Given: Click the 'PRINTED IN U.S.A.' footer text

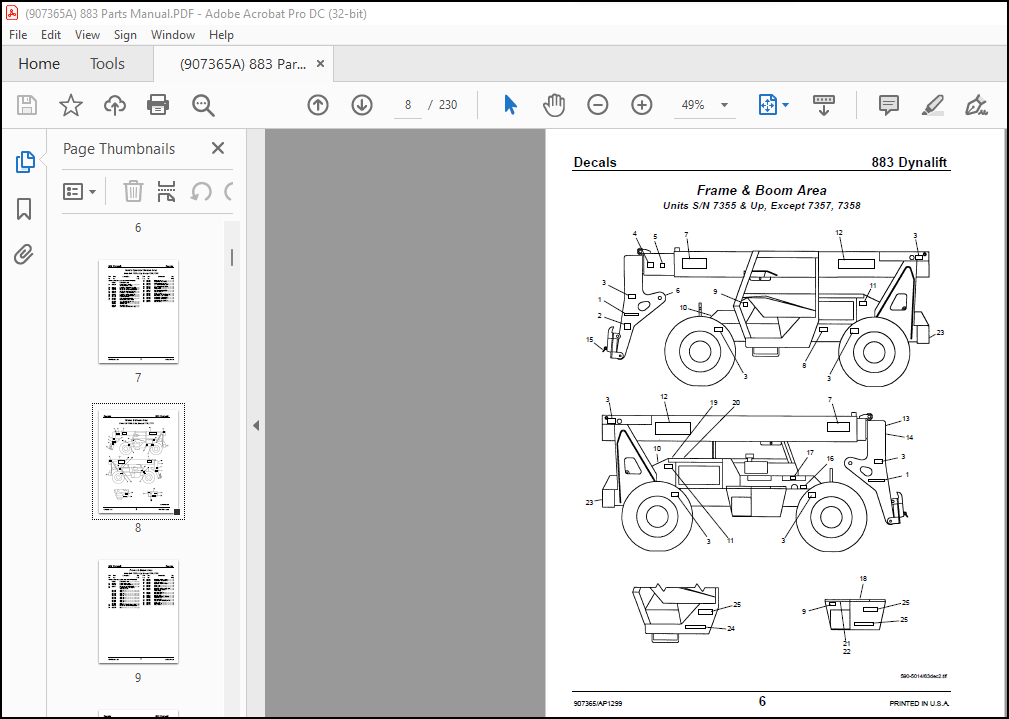Looking at the screenshot, I should [x=919, y=704].
